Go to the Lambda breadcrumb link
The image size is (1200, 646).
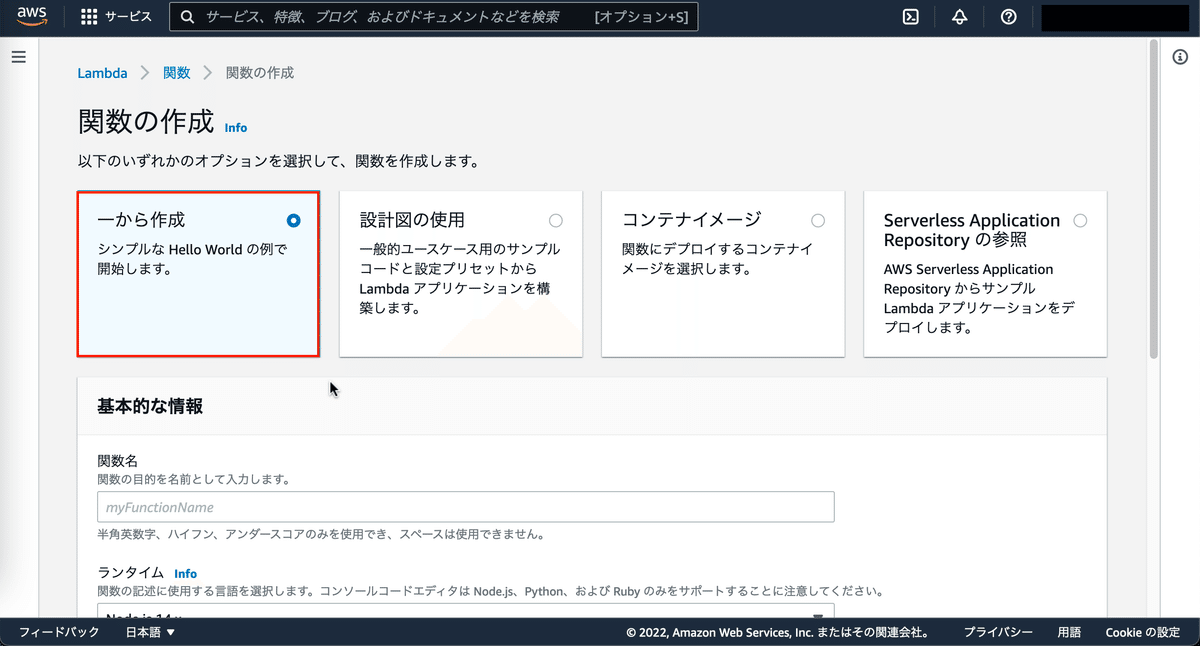[103, 73]
